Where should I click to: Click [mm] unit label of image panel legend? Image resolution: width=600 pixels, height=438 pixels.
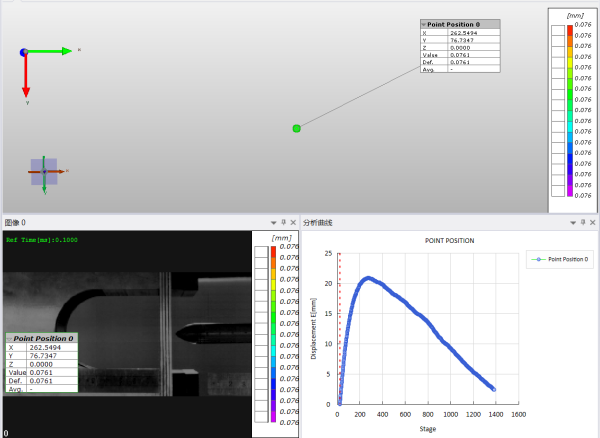click(x=281, y=238)
